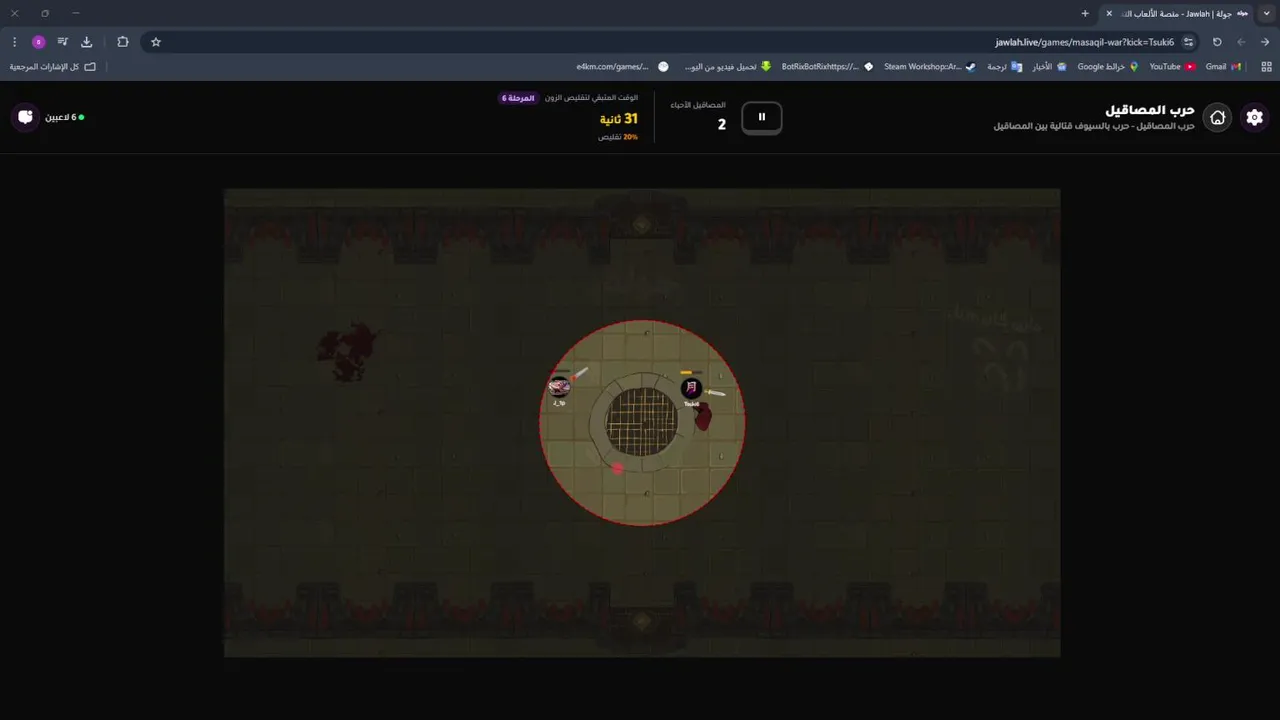Viewport: 1280px width, 720px height.
Task: Open the e4km.com/games bookmark
Action: tap(622, 66)
